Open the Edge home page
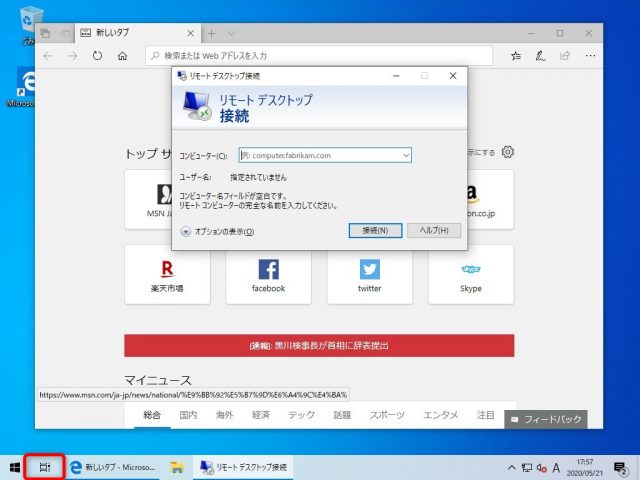This screenshot has height=480, width=640. (x=122, y=56)
